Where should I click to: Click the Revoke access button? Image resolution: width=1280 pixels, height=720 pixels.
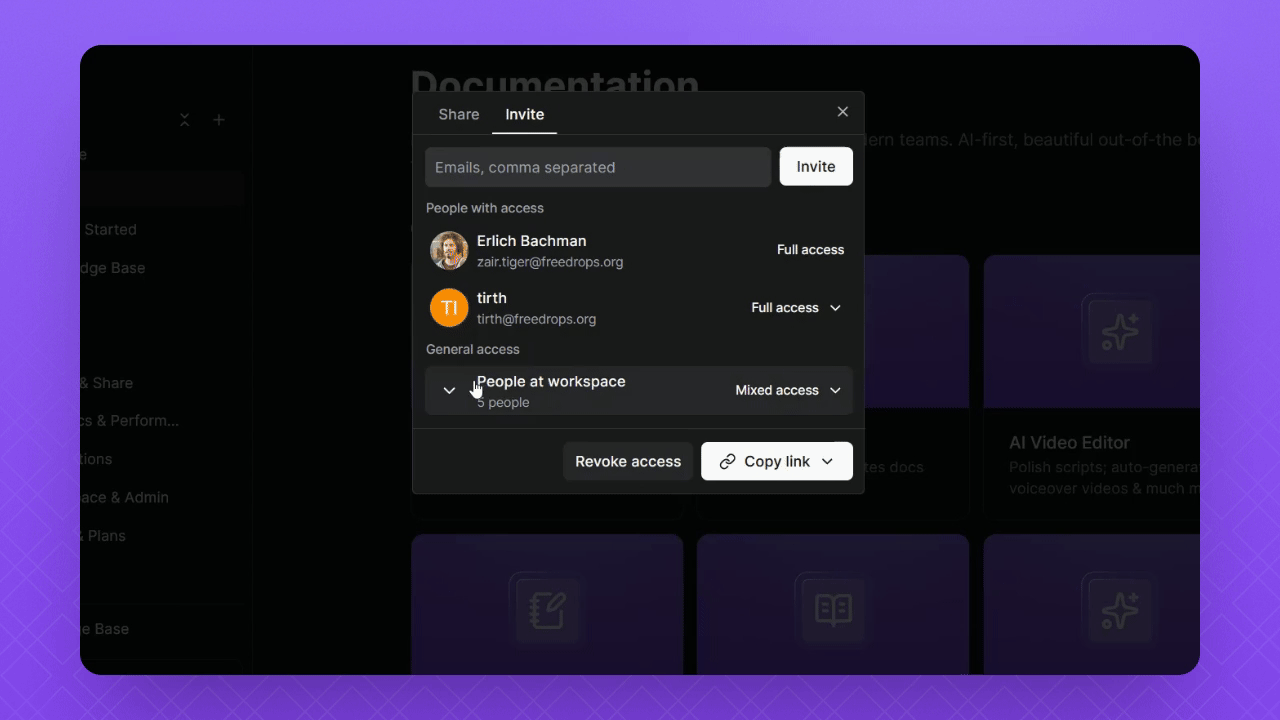pyautogui.click(x=628, y=462)
